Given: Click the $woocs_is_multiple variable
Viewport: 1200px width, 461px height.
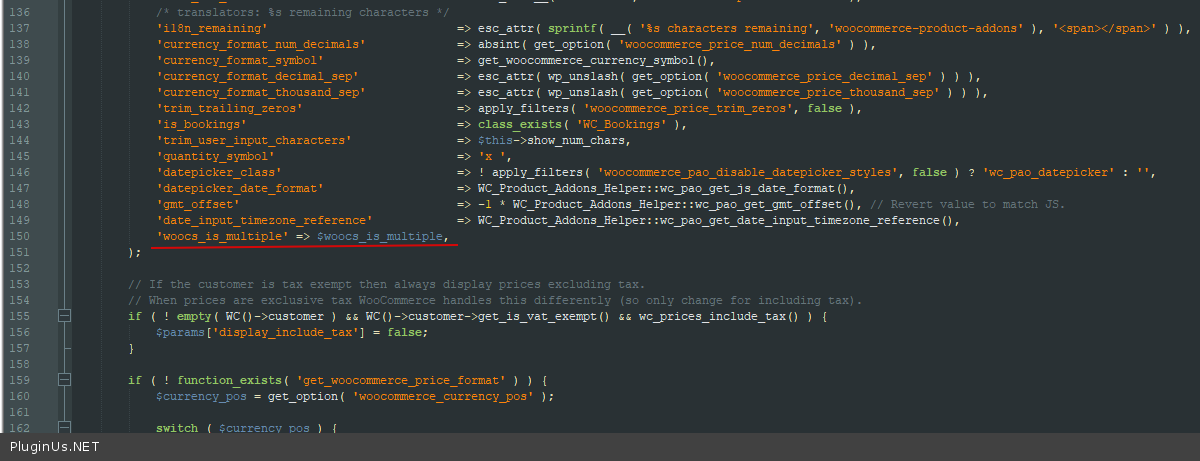Looking at the screenshot, I should (381, 236).
